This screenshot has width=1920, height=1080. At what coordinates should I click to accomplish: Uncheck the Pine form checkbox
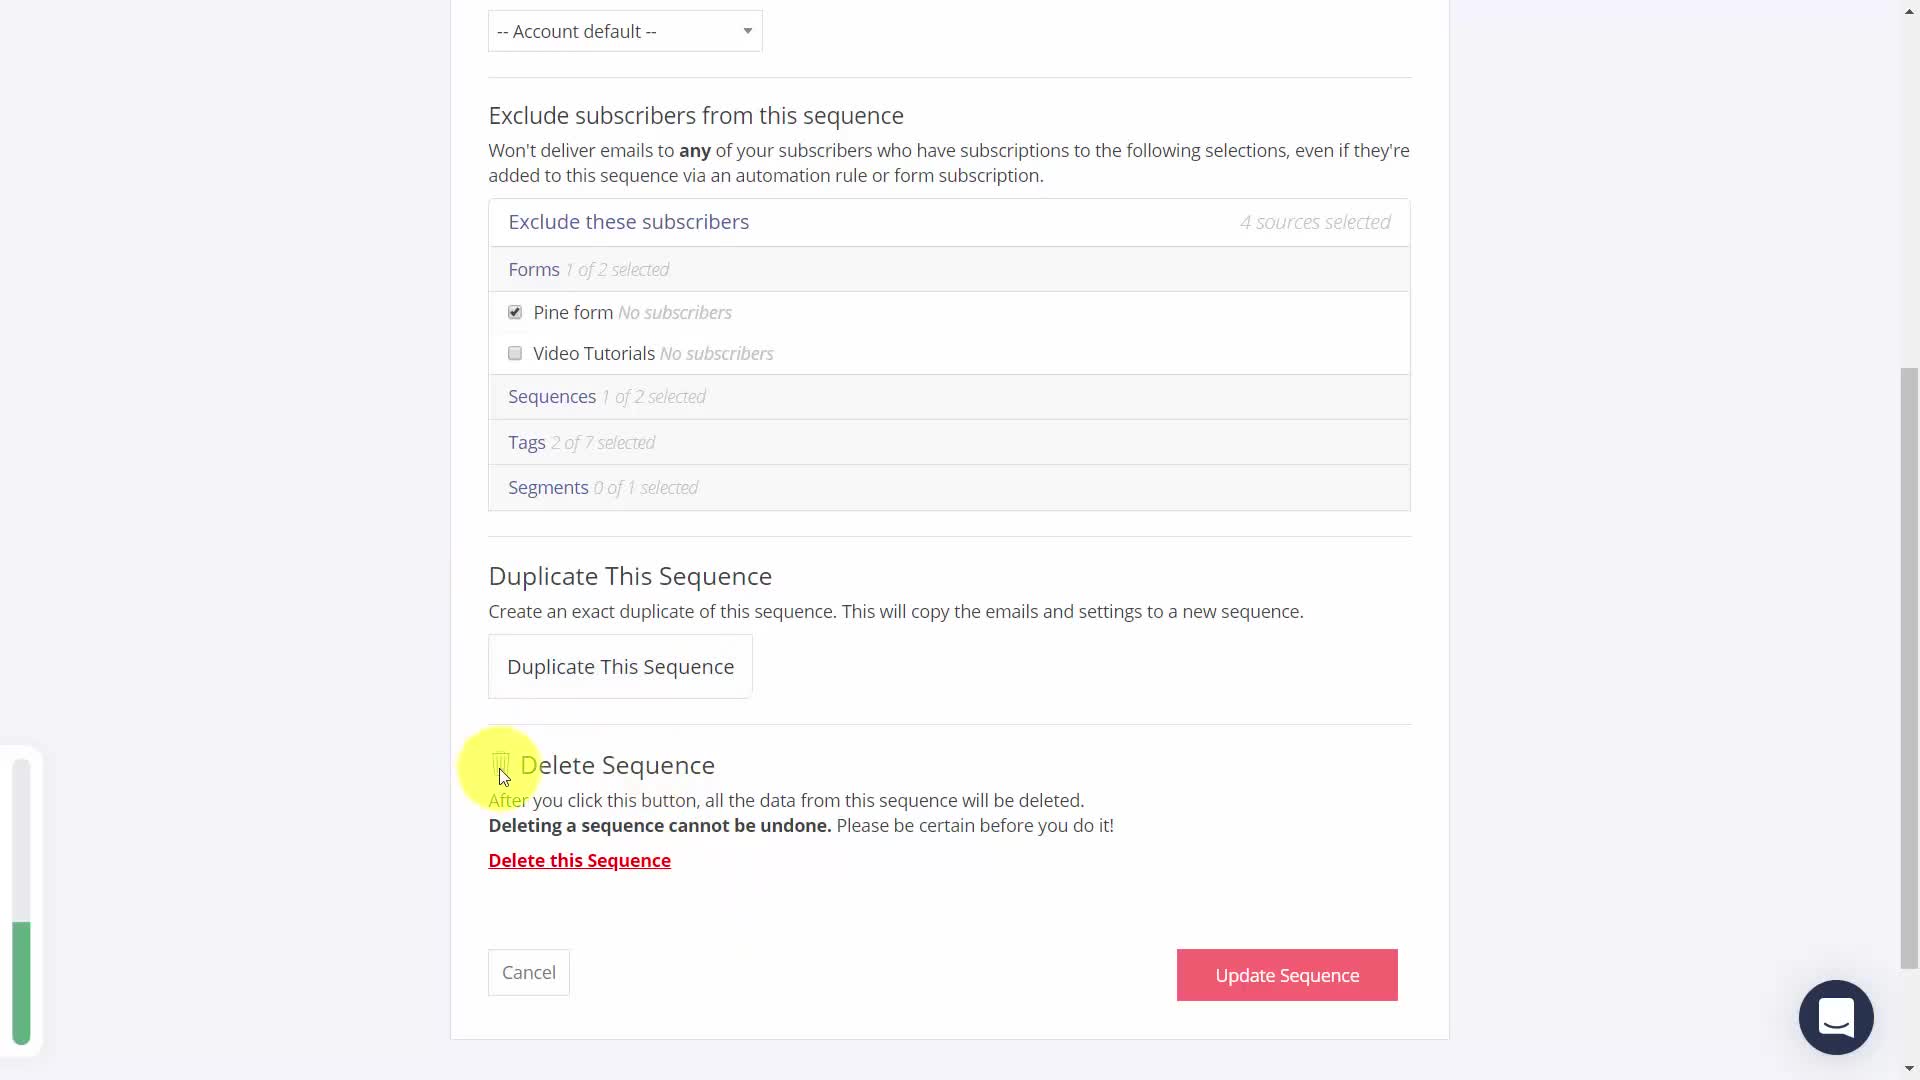(x=515, y=313)
